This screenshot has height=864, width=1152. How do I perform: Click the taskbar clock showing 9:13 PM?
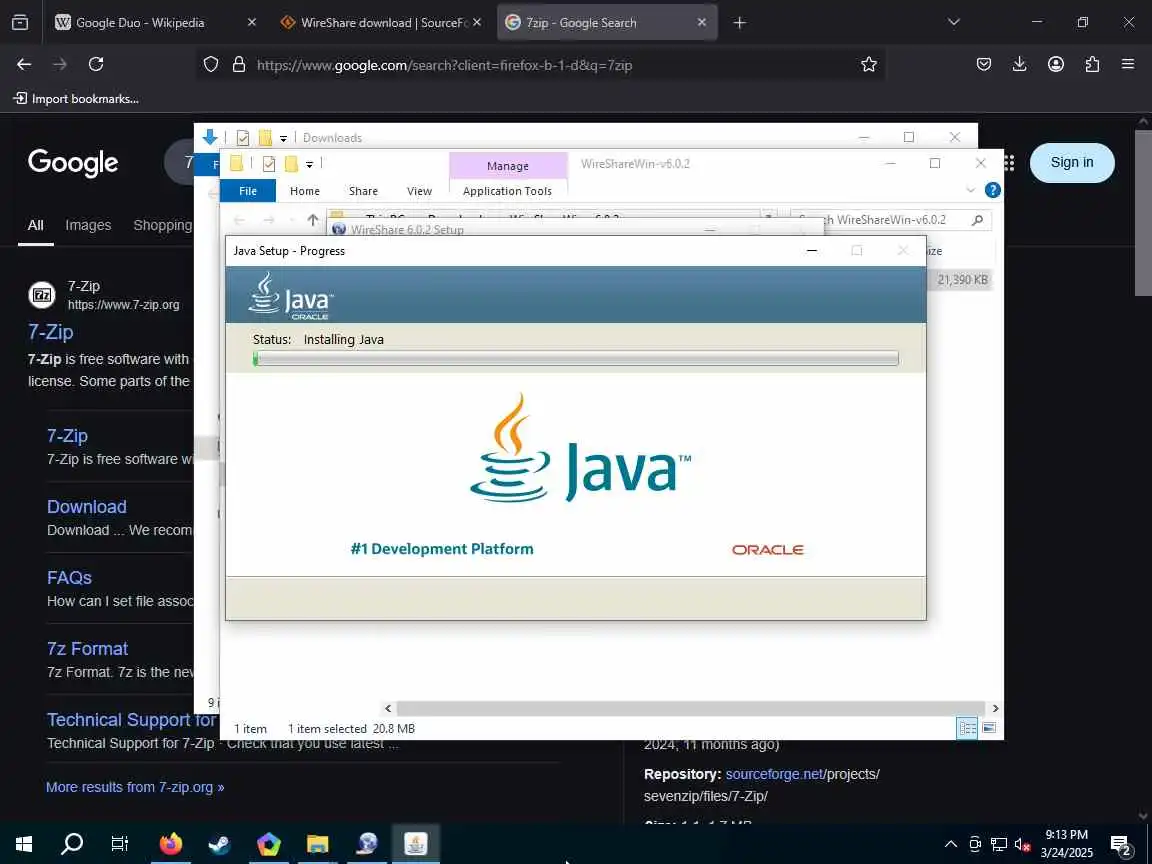pyautogui.click(x=1067, y=844)
